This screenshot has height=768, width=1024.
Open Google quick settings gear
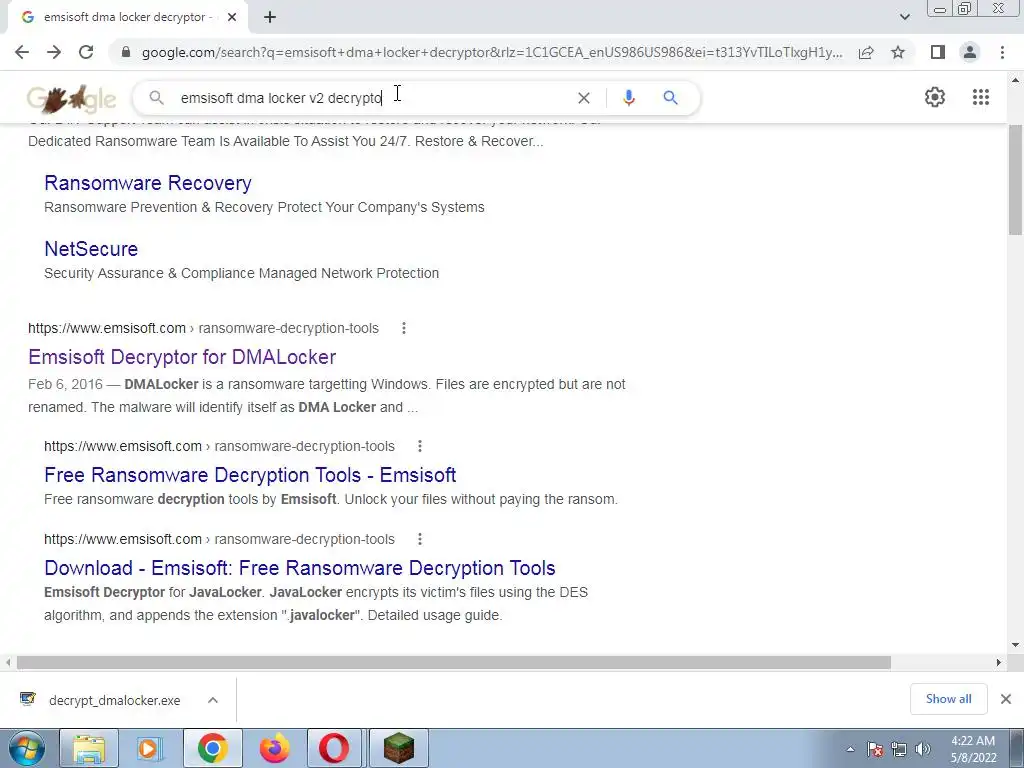tap(935, 97)
